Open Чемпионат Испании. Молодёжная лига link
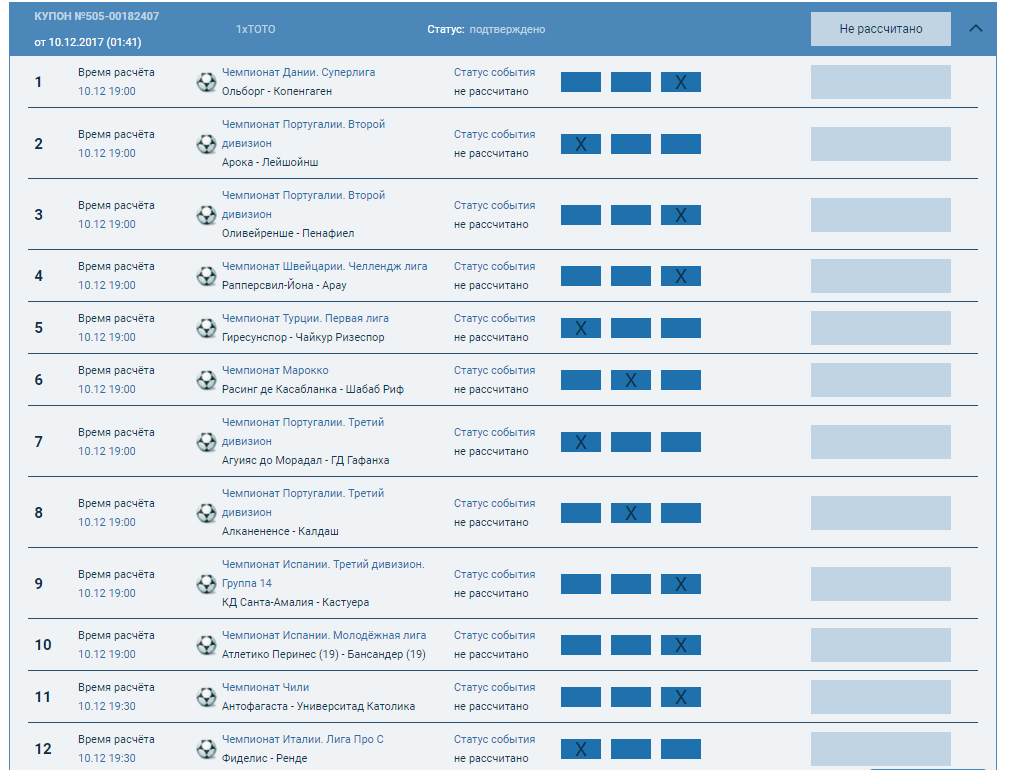This screenshot has width=1011, height=770. coord(324,635)
